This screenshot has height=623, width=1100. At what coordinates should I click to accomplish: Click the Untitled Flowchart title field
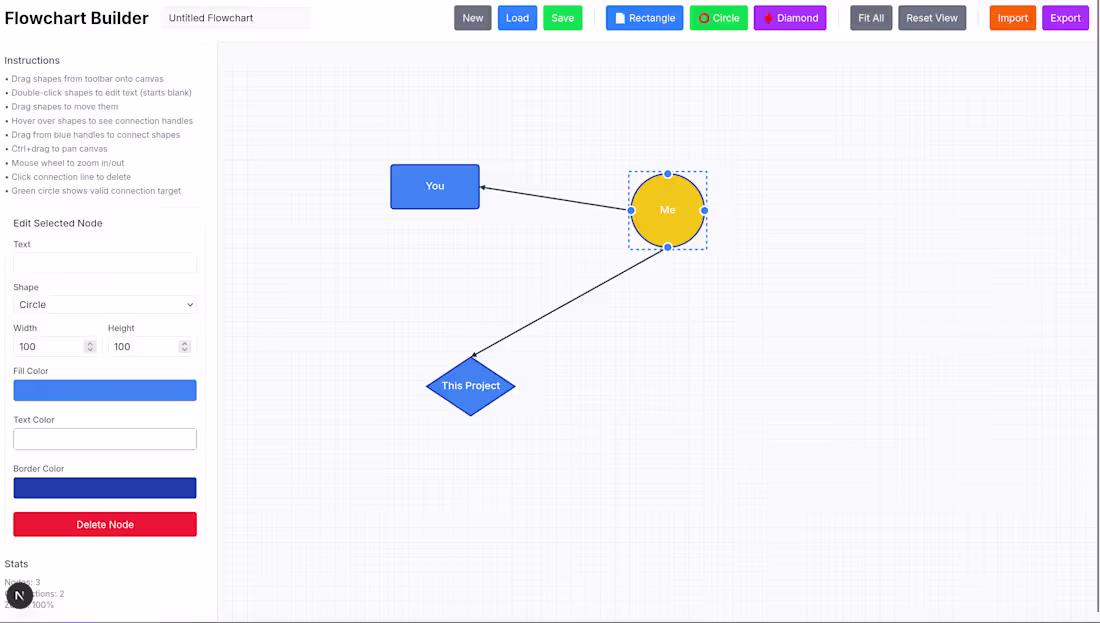[236, 18]
